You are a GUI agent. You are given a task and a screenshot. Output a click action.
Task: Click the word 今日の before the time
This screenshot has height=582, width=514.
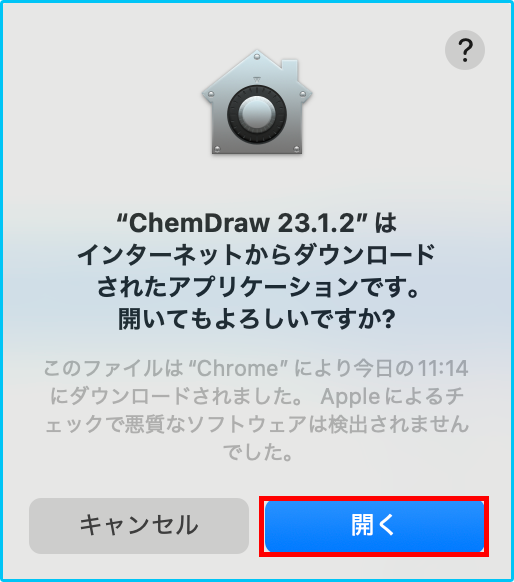384,369
